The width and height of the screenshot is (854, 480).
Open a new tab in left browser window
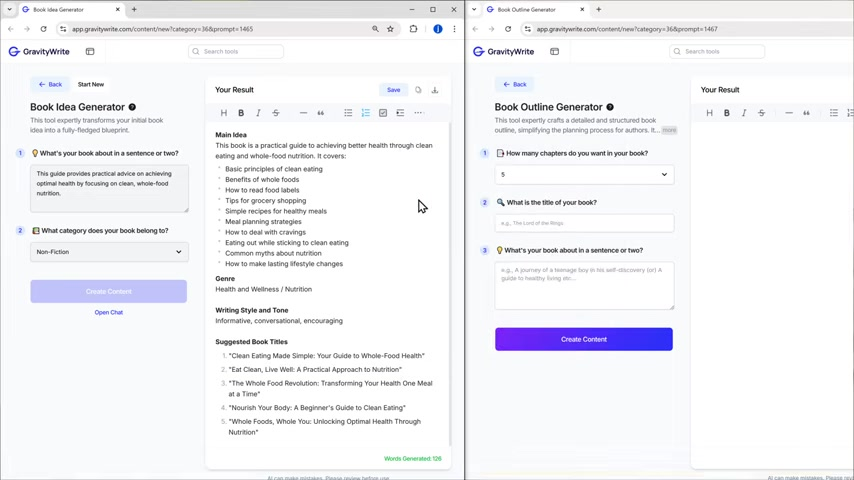click(134, 9)
